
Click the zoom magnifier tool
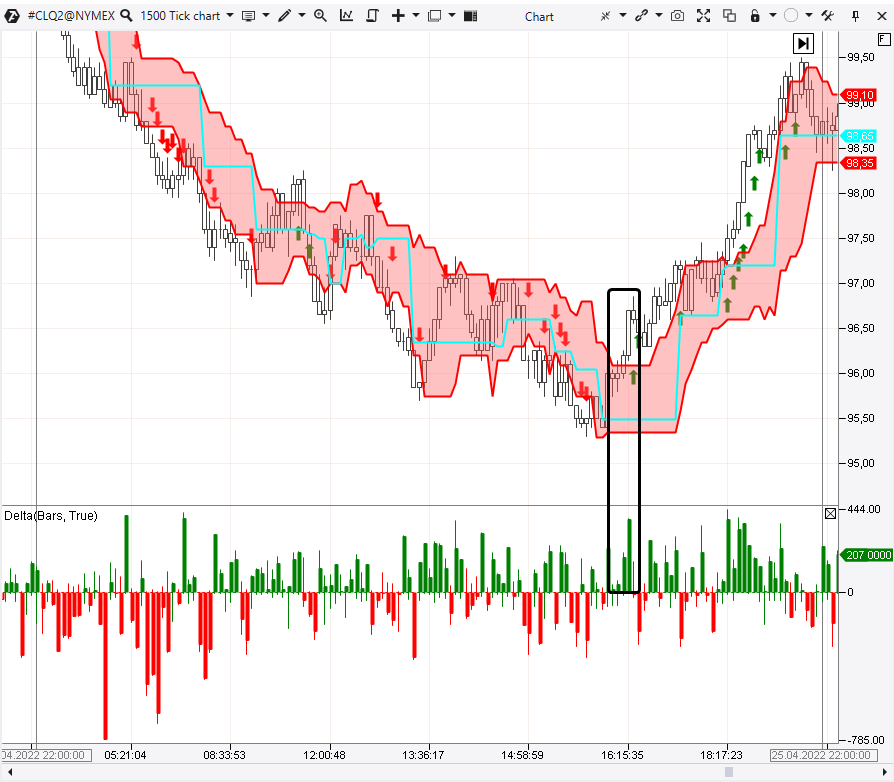[320, 16]
